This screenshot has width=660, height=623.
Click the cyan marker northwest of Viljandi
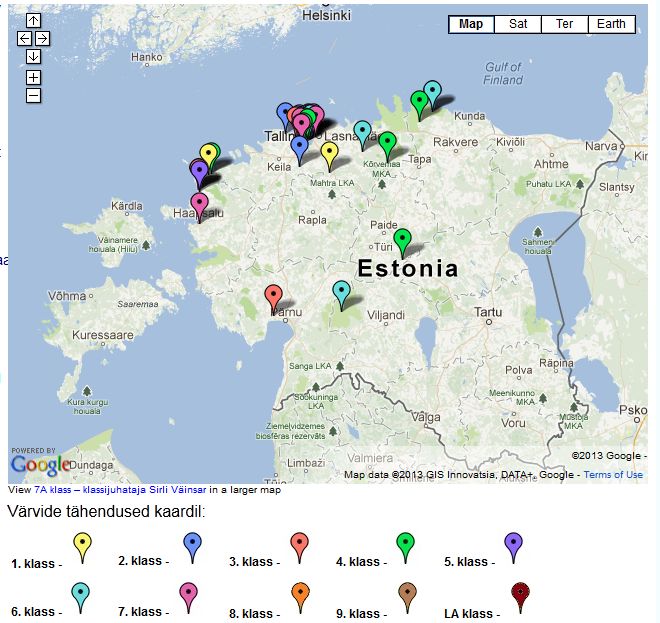341,293
